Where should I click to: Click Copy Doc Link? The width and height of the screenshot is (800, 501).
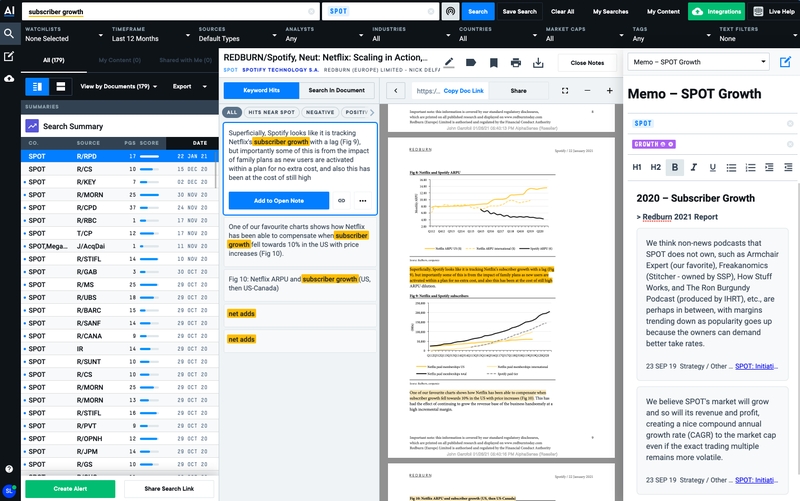[463, 91]
